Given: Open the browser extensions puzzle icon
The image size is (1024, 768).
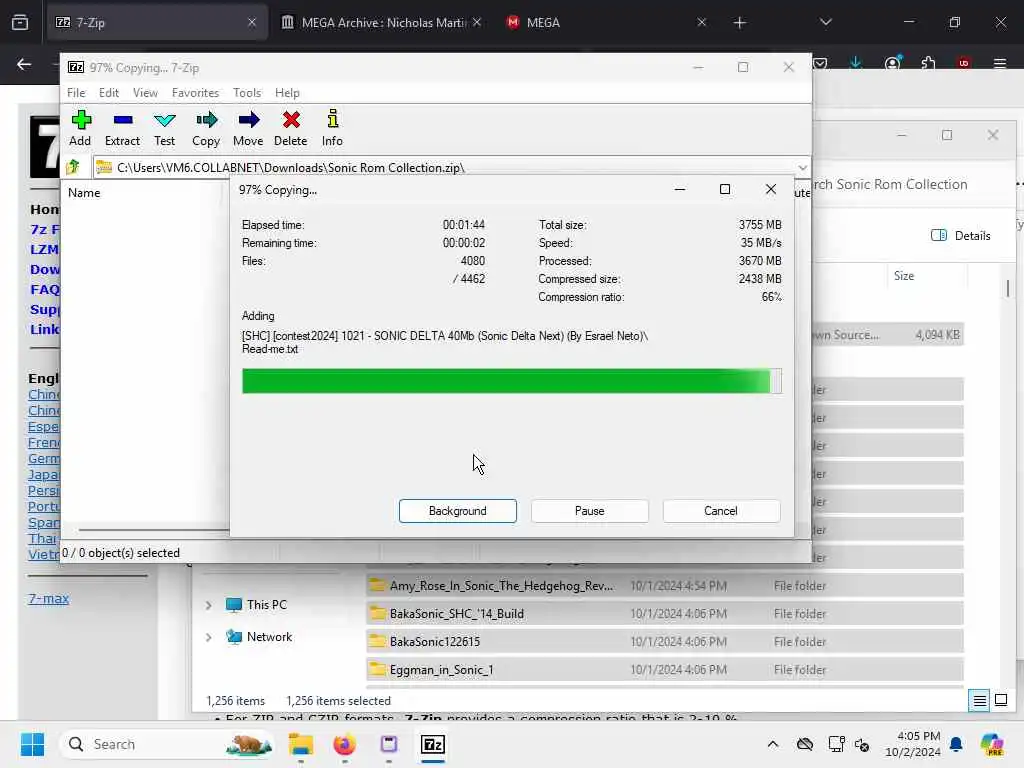Looking at the screenshot, I should click(928, 63).
